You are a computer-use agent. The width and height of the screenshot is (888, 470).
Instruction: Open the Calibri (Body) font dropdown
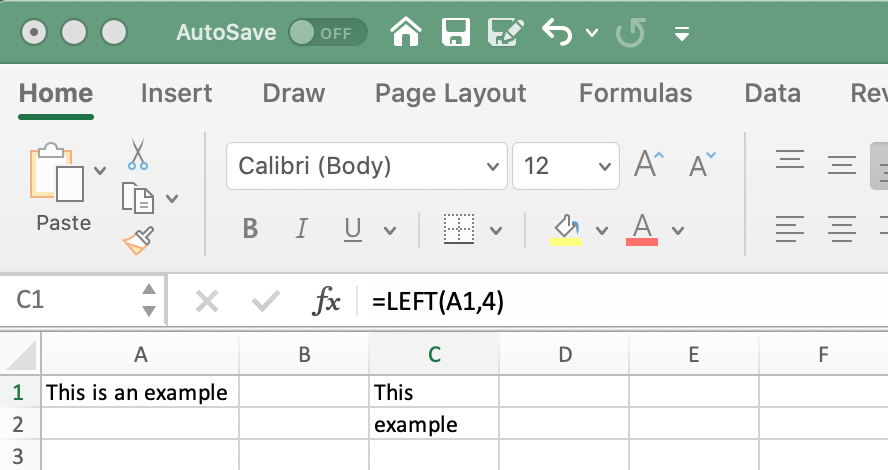(x=366, y=165)
